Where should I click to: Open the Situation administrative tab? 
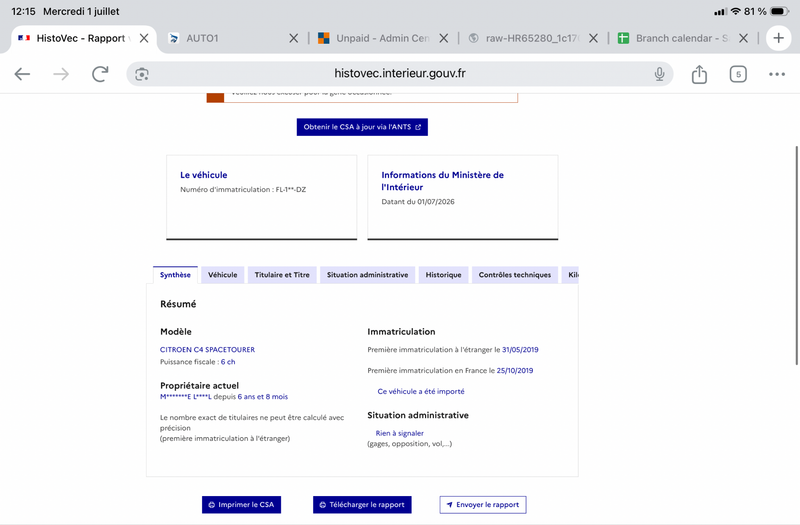pyautogui.click(x=367, y=275)
